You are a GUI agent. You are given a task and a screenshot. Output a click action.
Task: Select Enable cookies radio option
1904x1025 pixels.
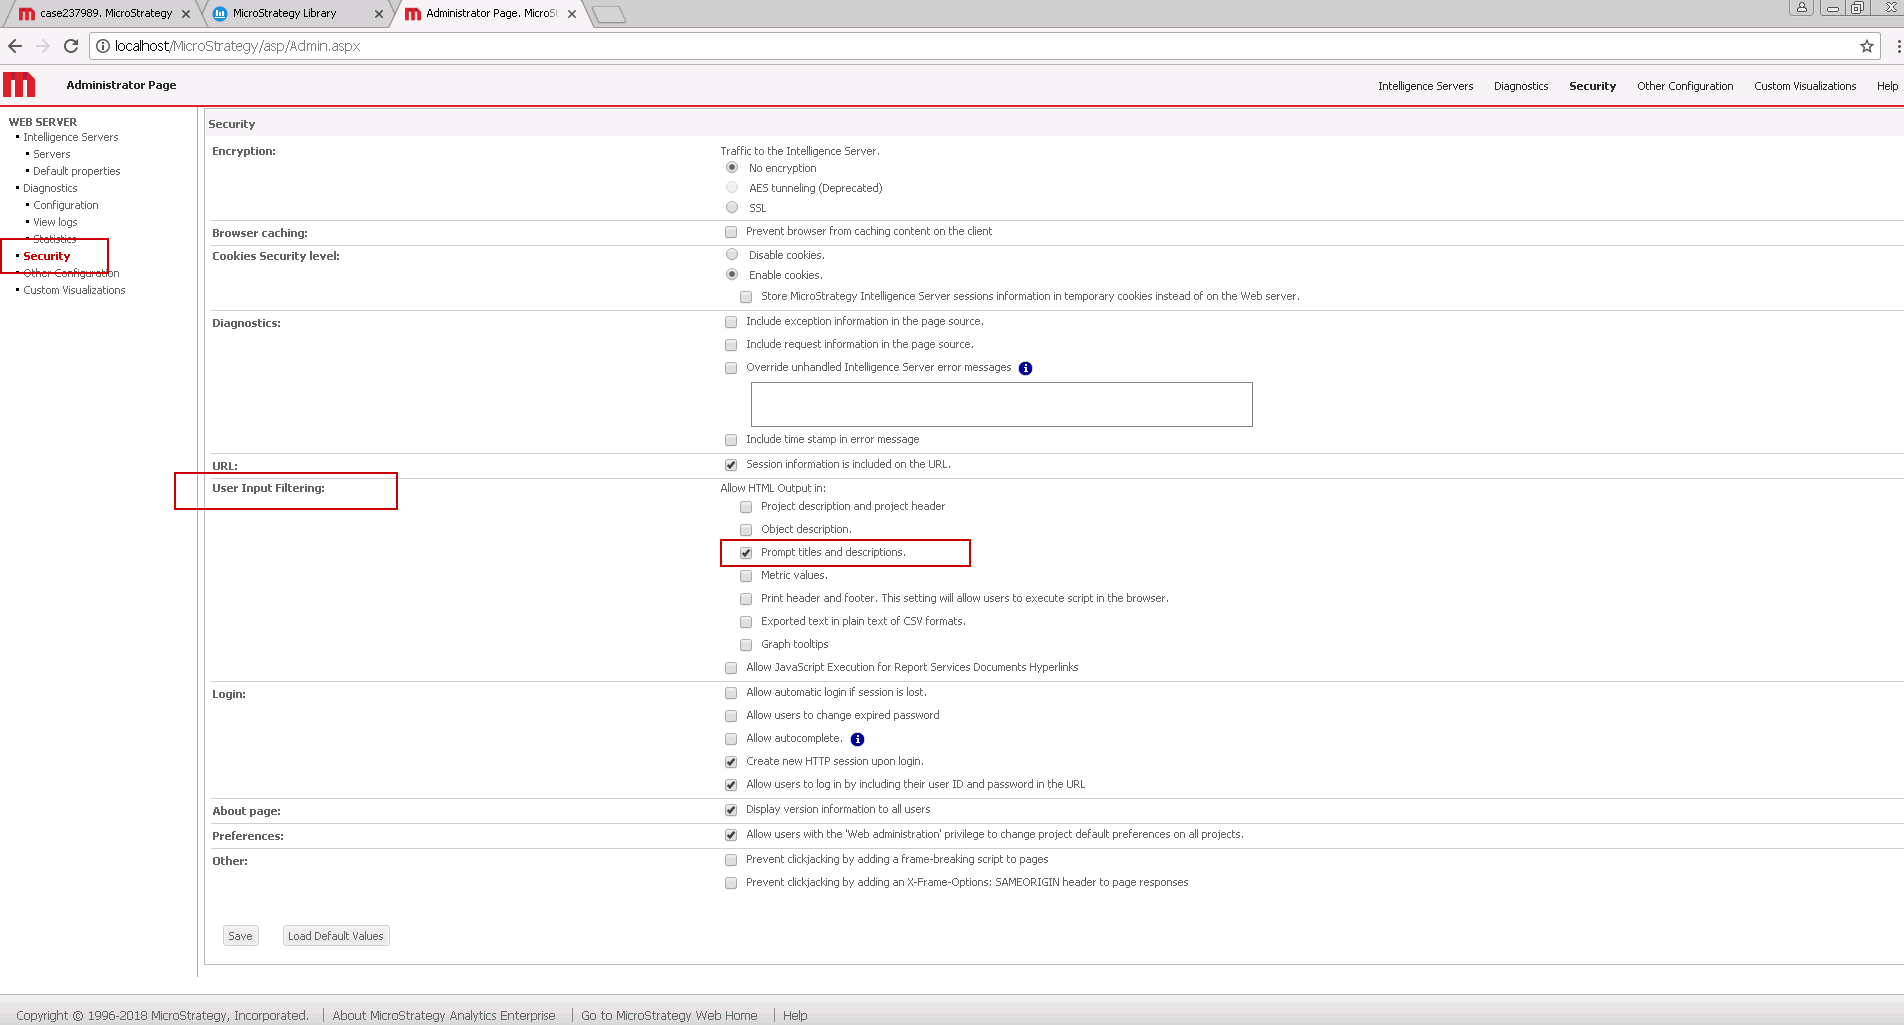coord(732,275)
